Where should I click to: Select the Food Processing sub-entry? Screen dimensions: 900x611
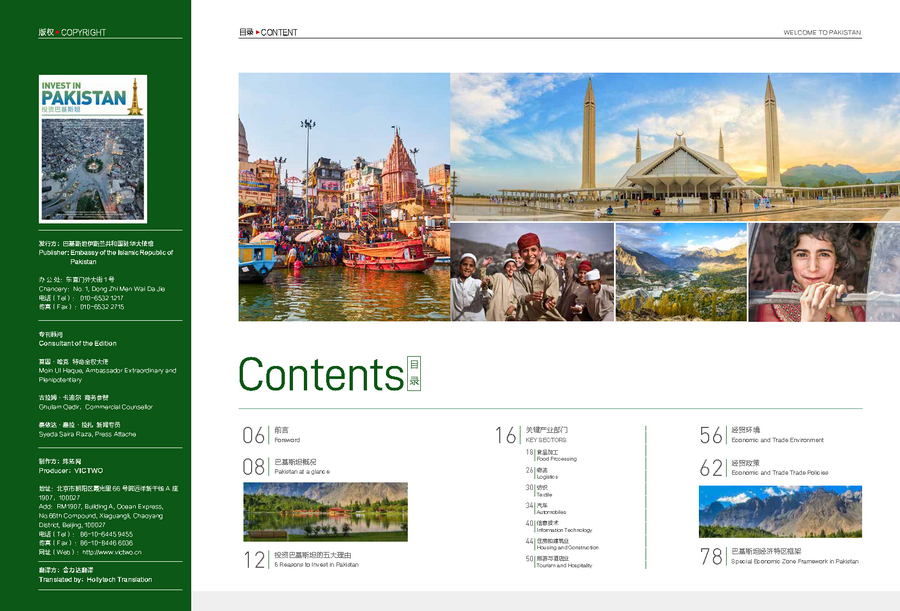pyautogui.click(x=551, y=455)
